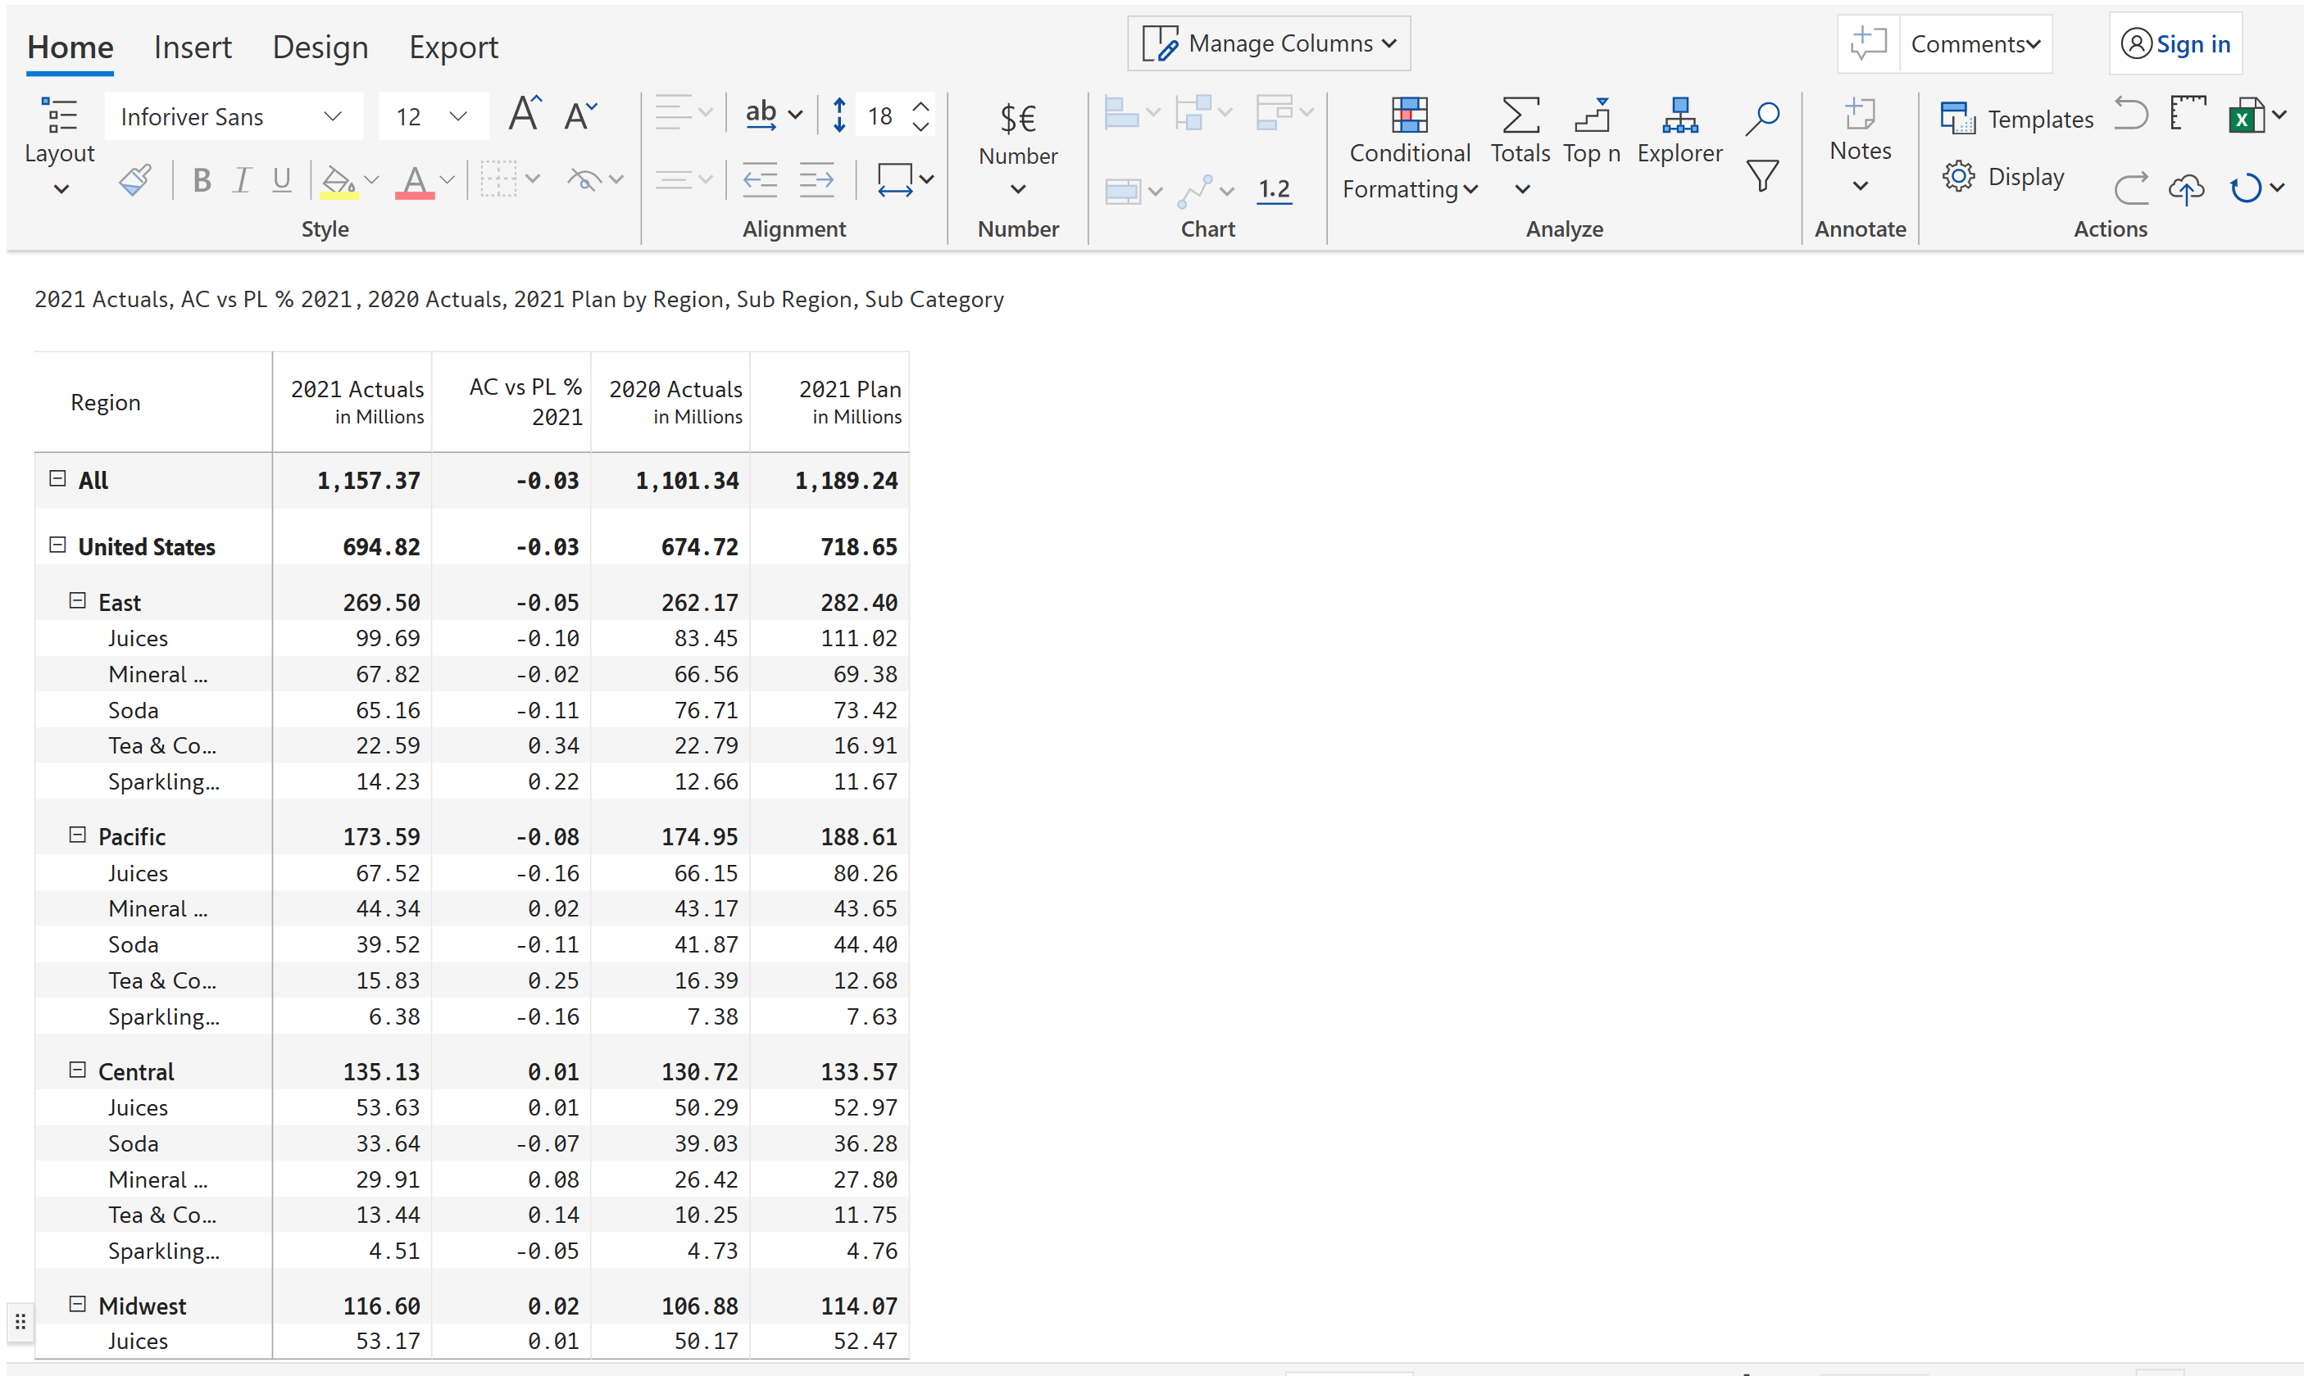Click the Undo arrow icon
This screenshot has width=2304, height=1376.
[x=2131, y=115]
